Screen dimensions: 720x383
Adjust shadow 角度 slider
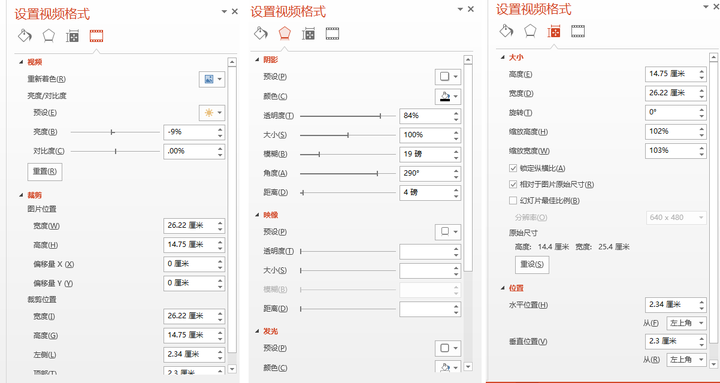coord(348,174)
